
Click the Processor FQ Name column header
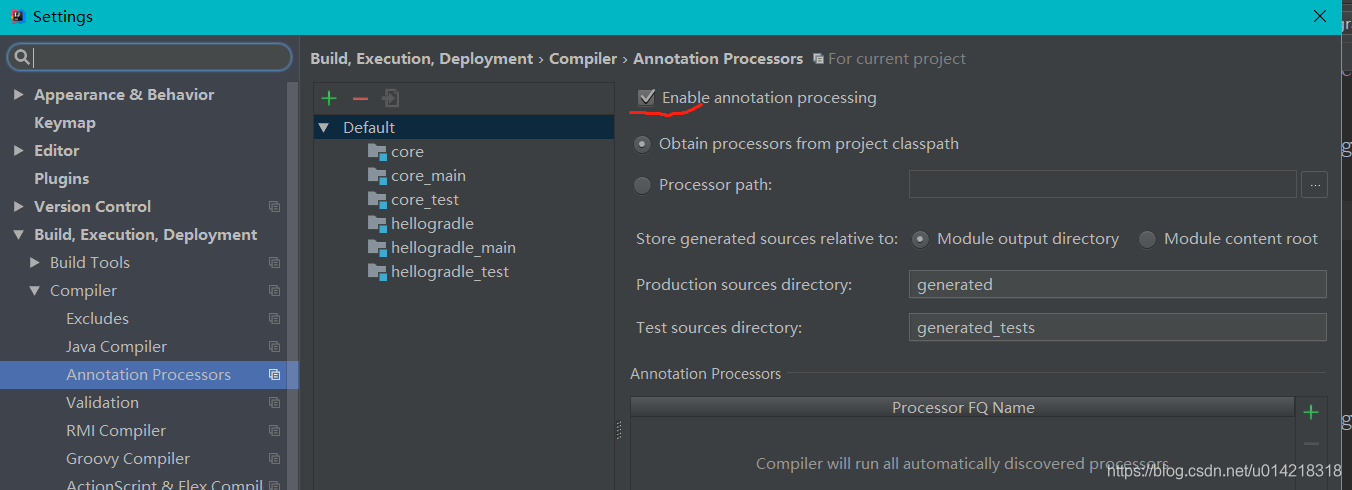[x=962, y=408]
